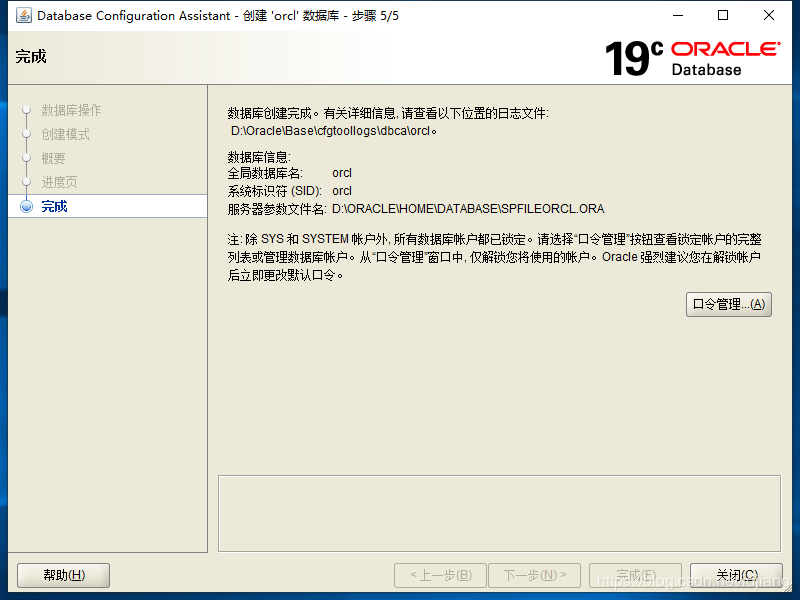Close the window with the title bar X
800x600 pixels.
click(769, 15)
